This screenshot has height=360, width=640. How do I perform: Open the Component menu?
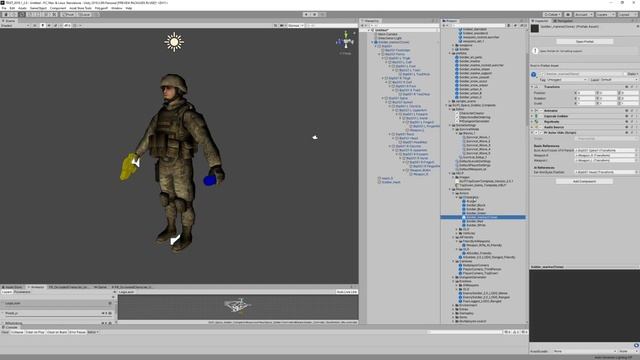coord(58,8)
